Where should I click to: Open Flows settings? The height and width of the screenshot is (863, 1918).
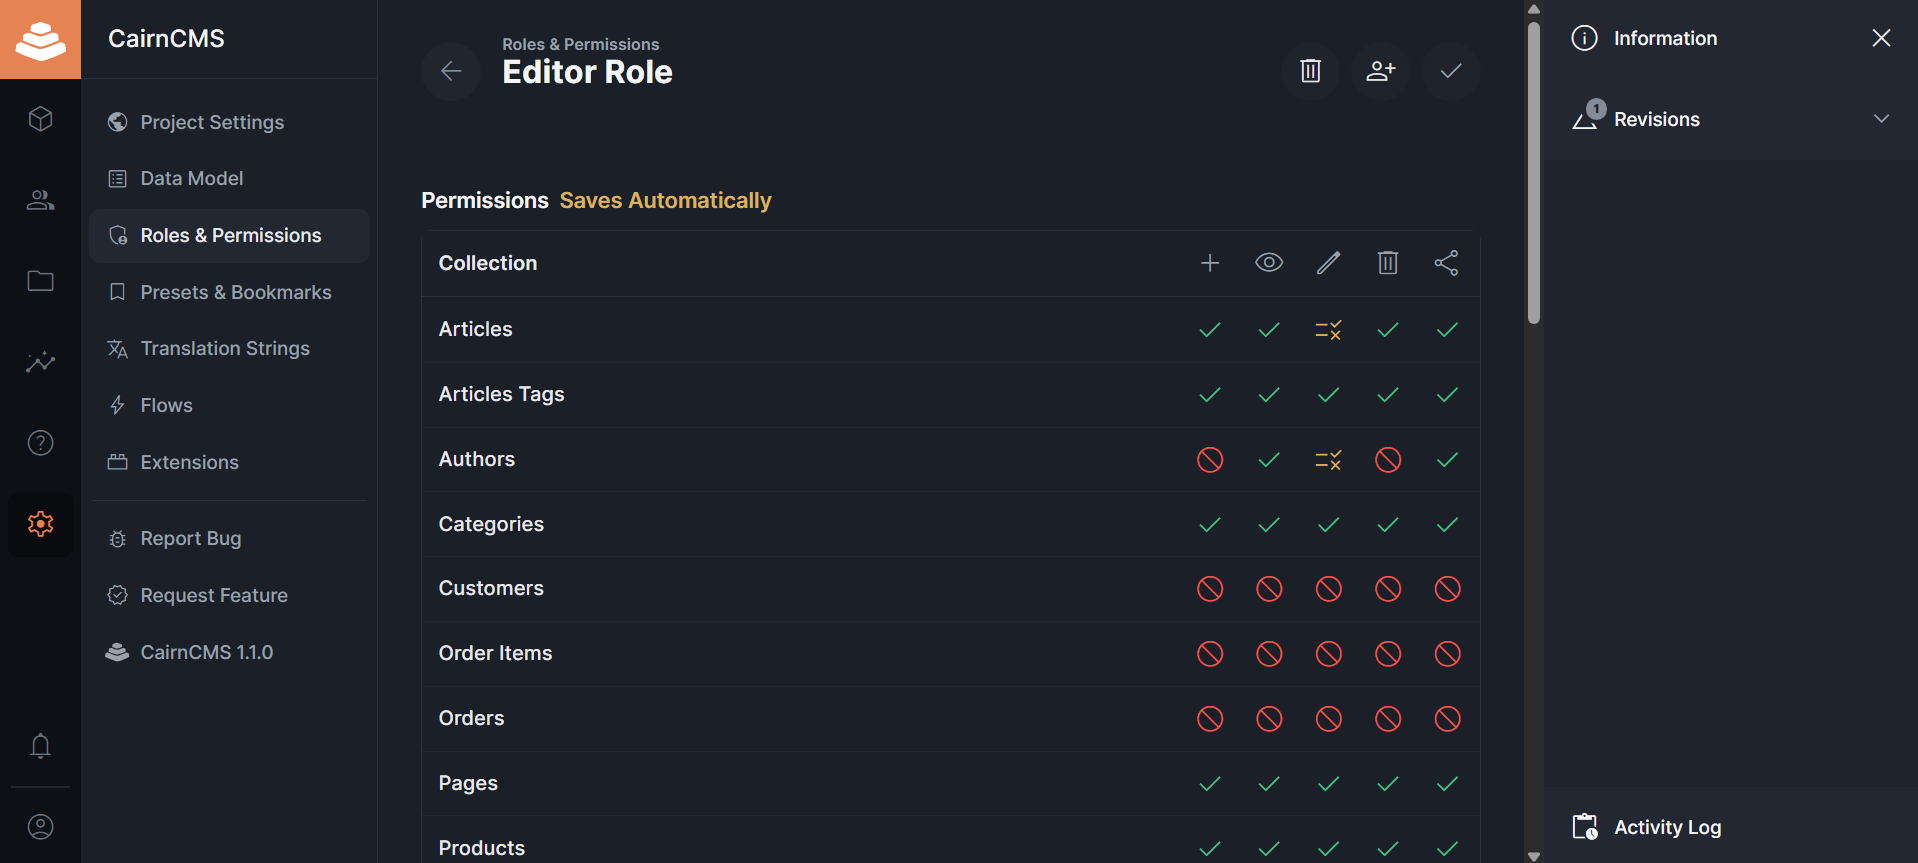[x=229, y=405]
